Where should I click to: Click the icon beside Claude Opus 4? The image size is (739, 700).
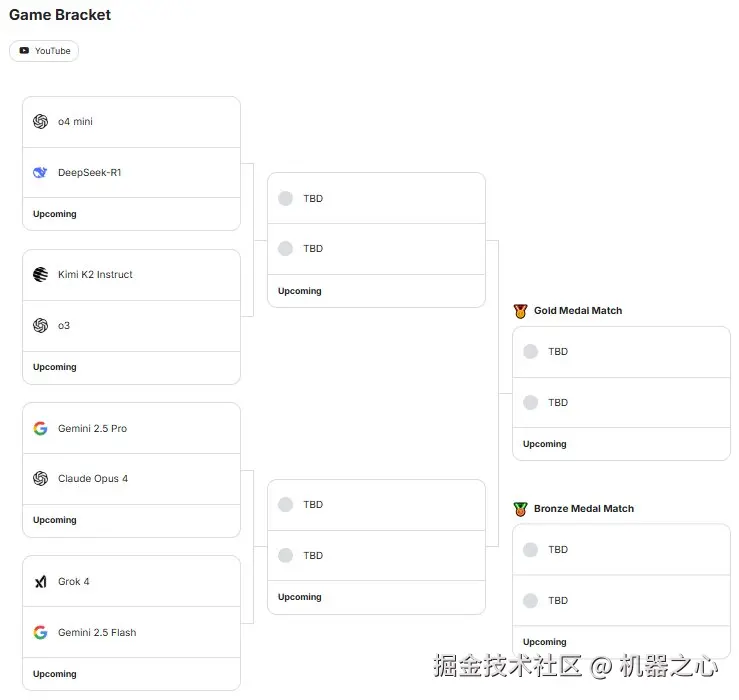click(x=41, y=479)
